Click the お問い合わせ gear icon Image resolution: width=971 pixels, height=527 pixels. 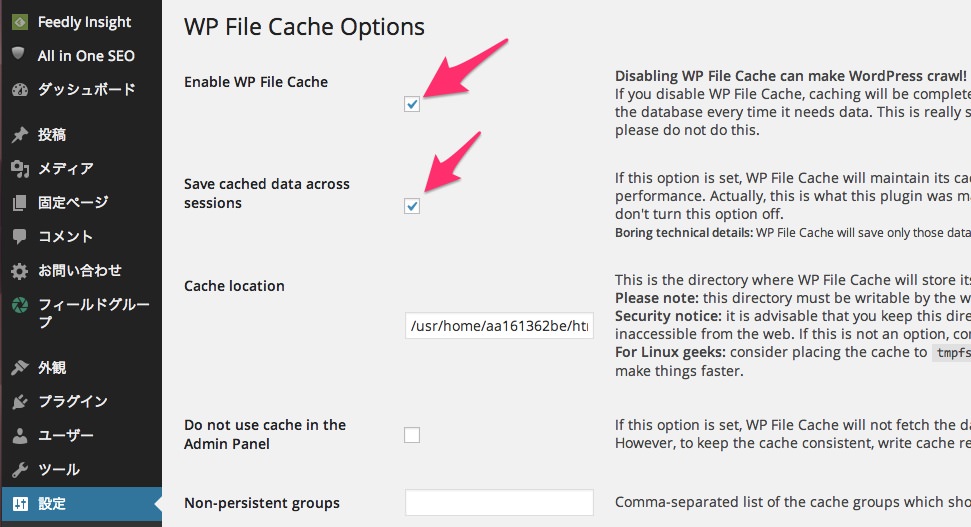click(20, 271)
